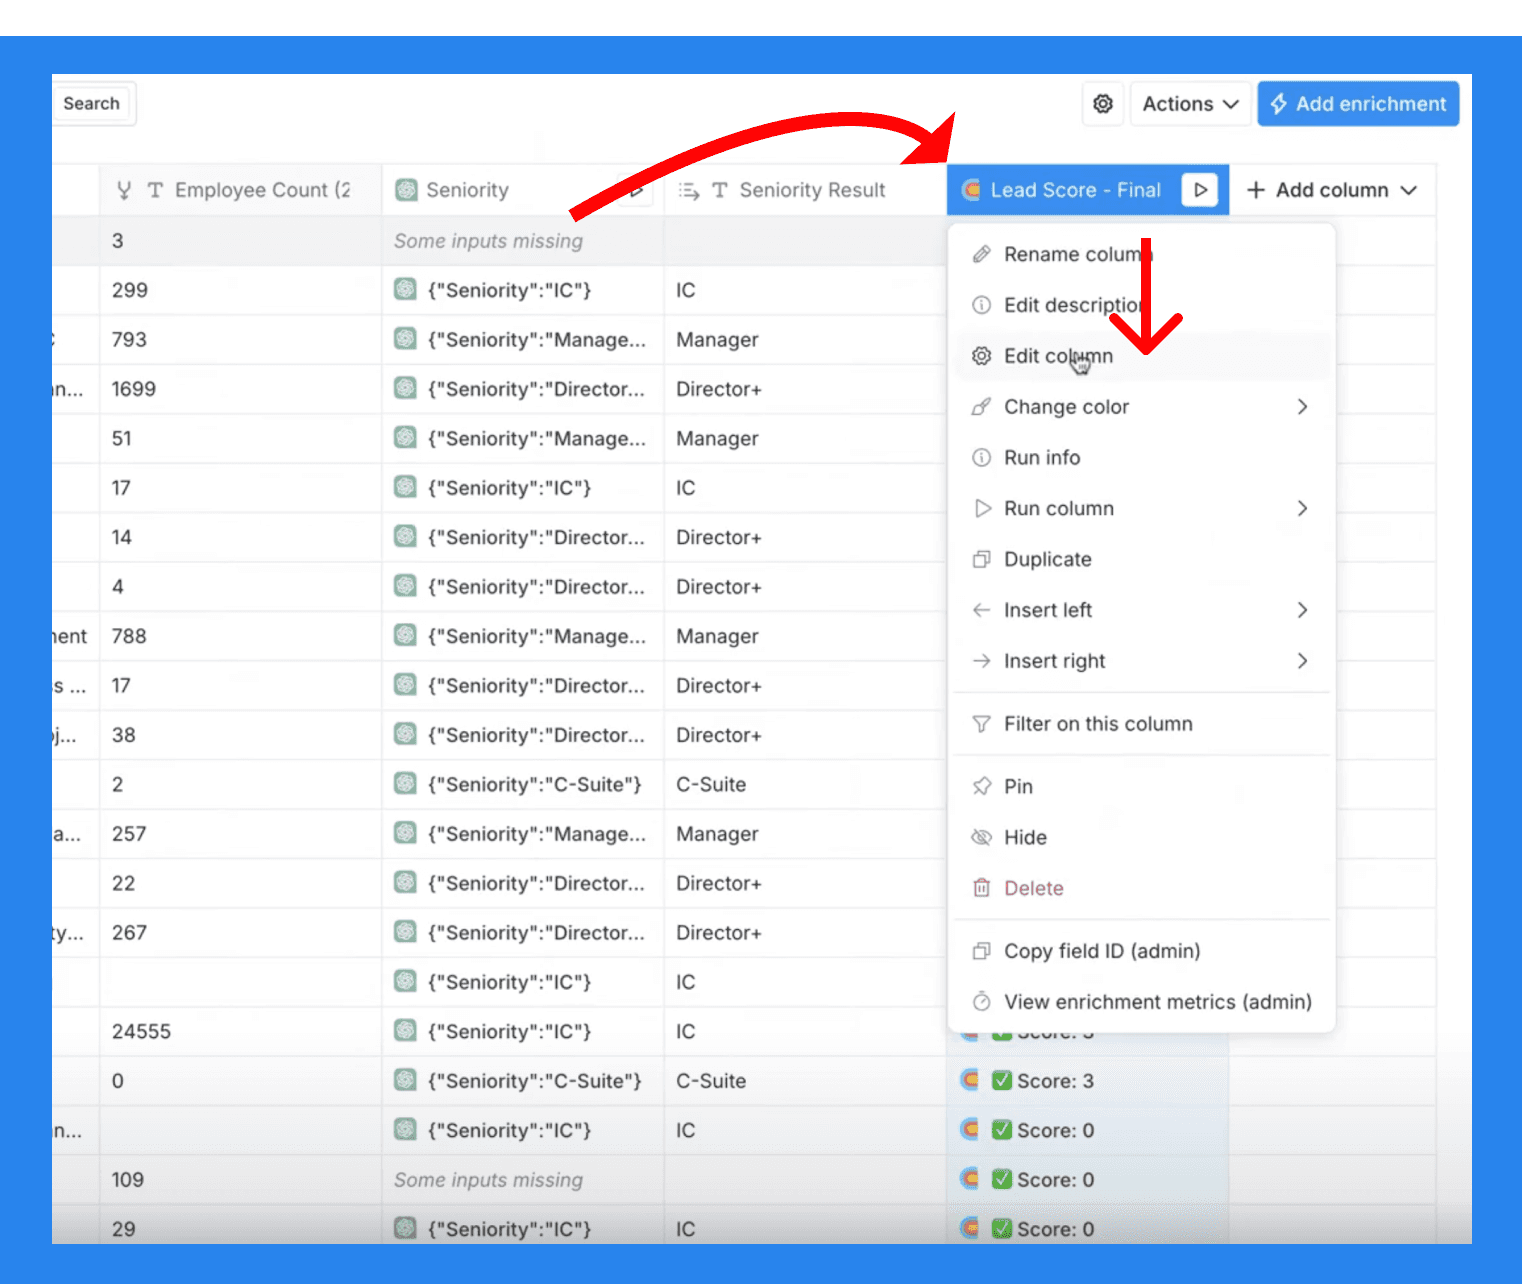Select the red Delete option
The image size is (1522, 1284).
pyautogui.click(x=1142, y=888)
